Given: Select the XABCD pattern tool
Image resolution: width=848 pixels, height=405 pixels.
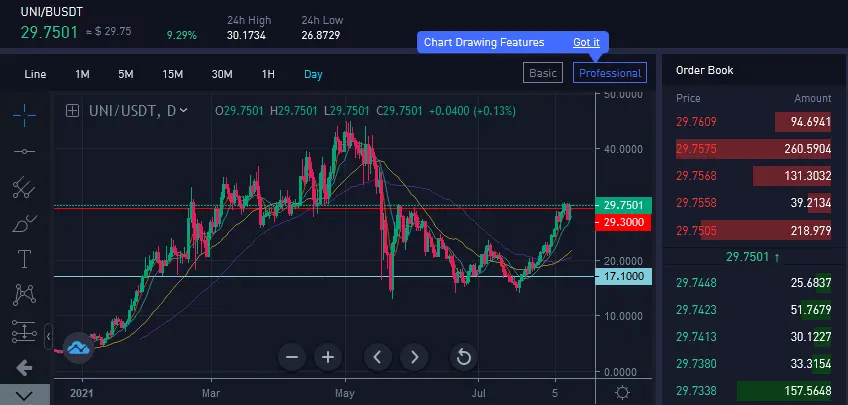Looking at the screenshot, I should [24, 295].
